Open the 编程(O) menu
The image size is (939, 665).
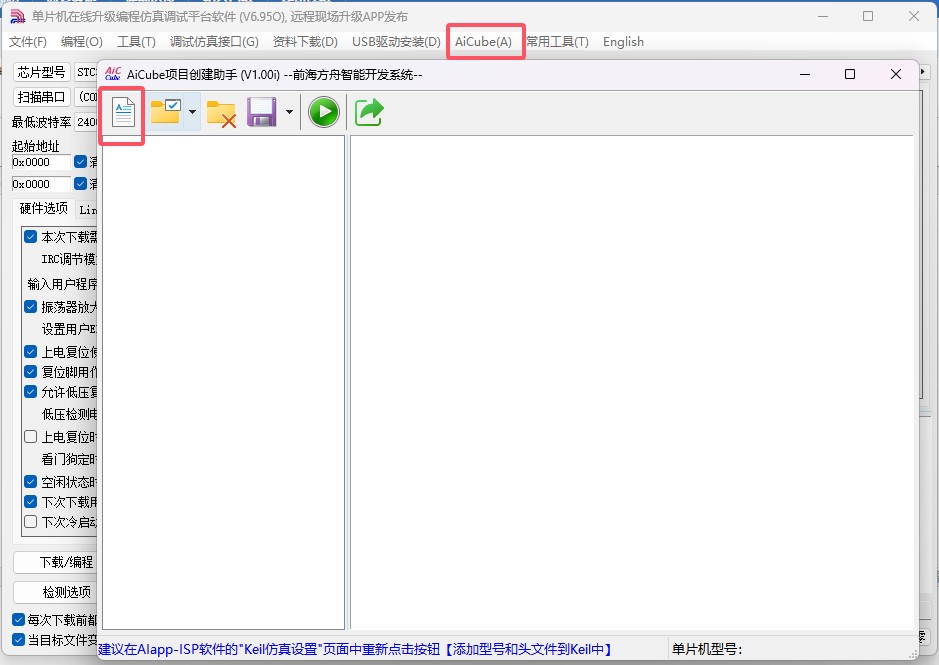(x=81, y=42)
